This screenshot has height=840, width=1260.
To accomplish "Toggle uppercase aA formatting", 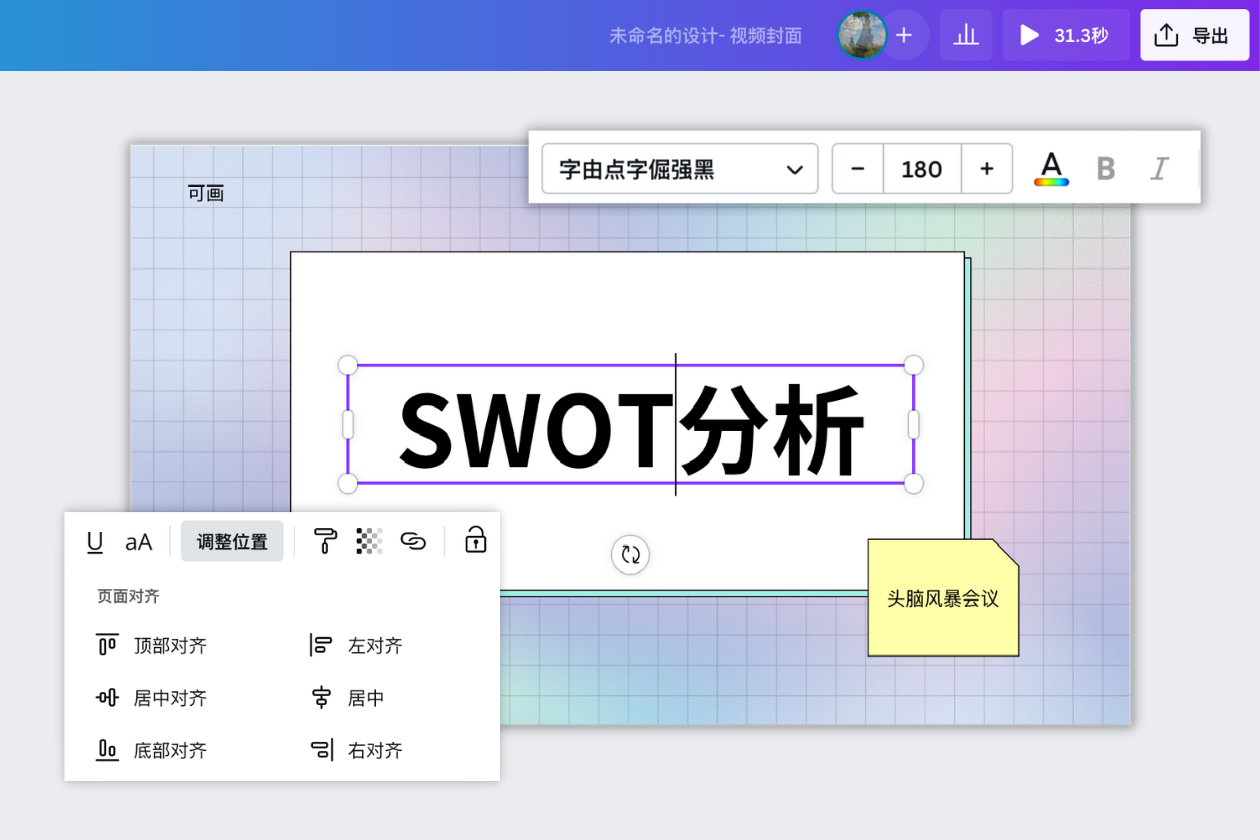I will [139, 542].
